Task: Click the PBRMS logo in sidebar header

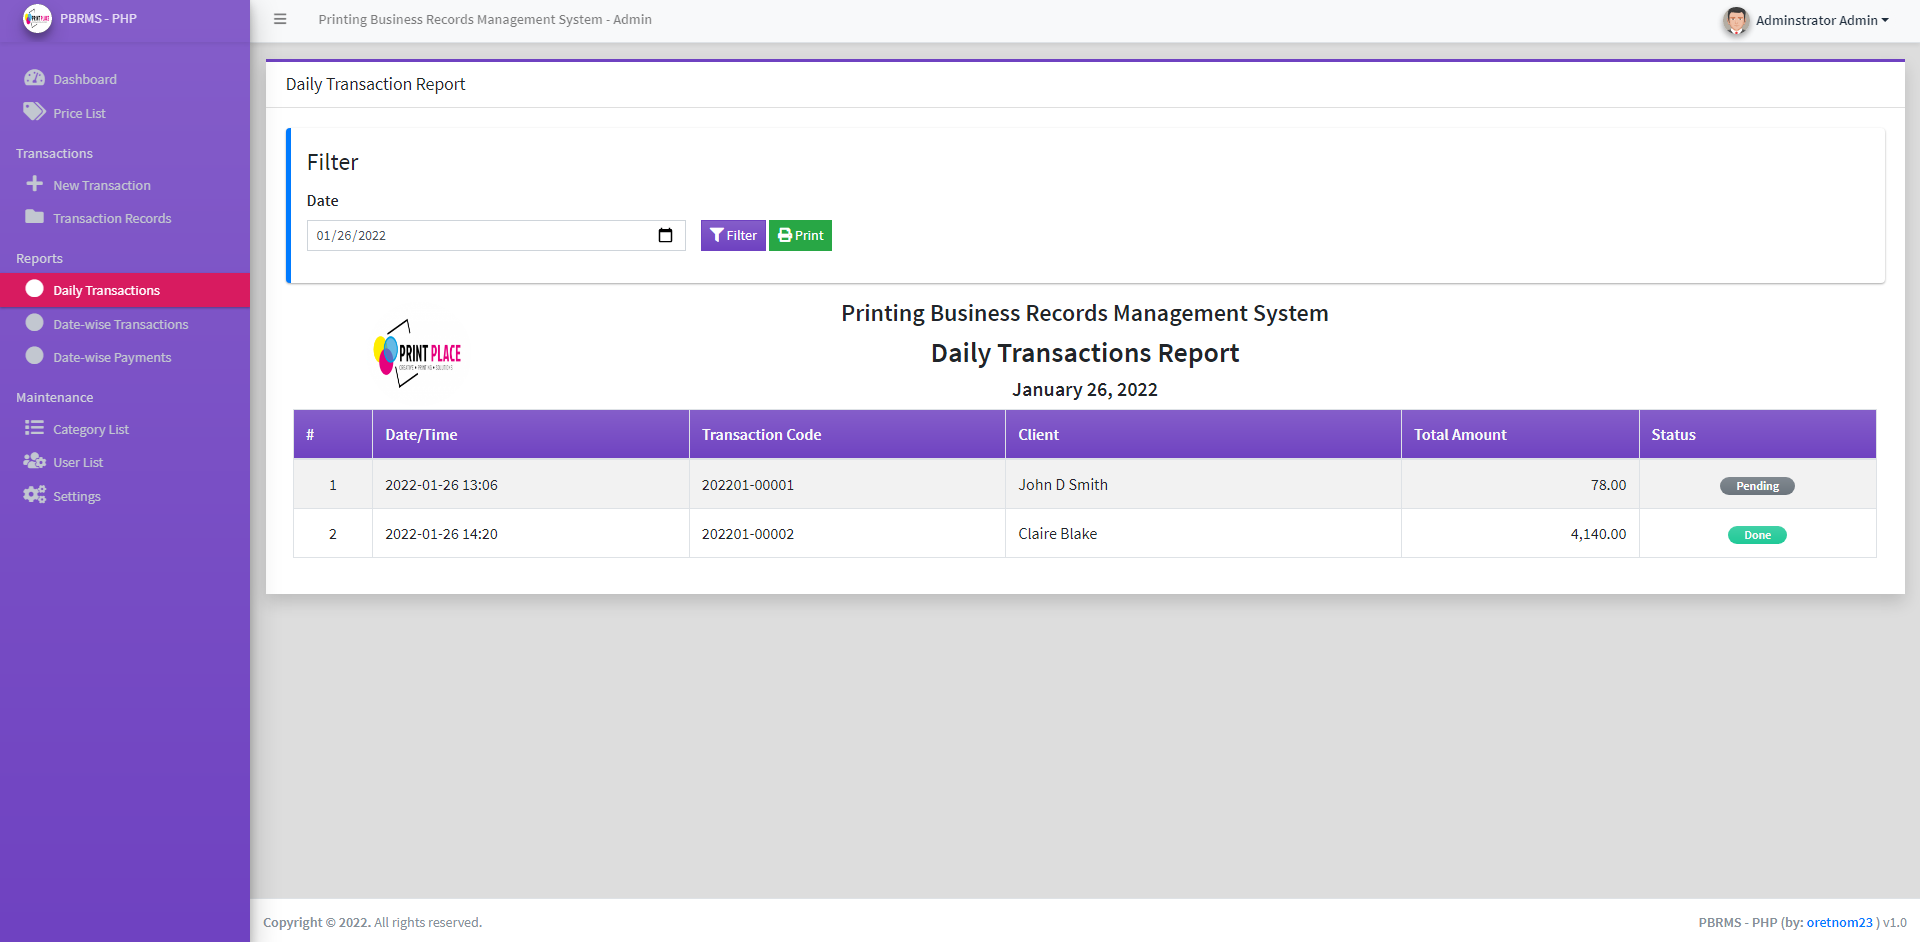Action: tap(37, 19)
